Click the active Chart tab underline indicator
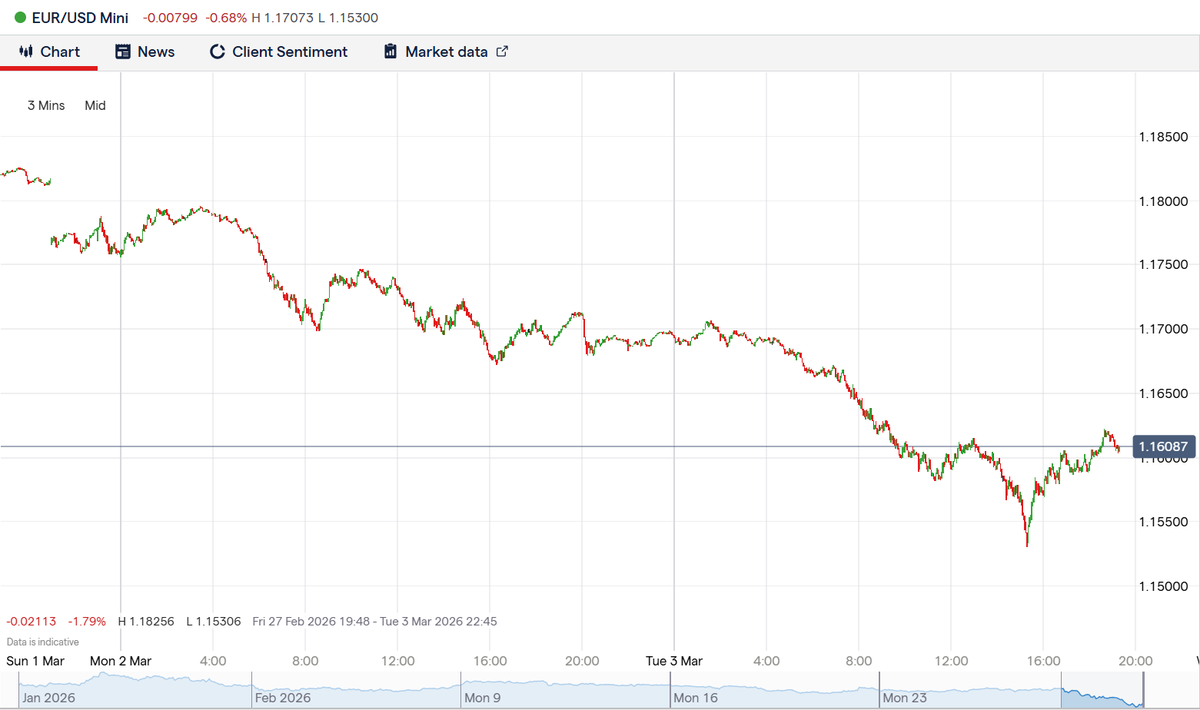The image size is (1200, 710). (49, 69)
